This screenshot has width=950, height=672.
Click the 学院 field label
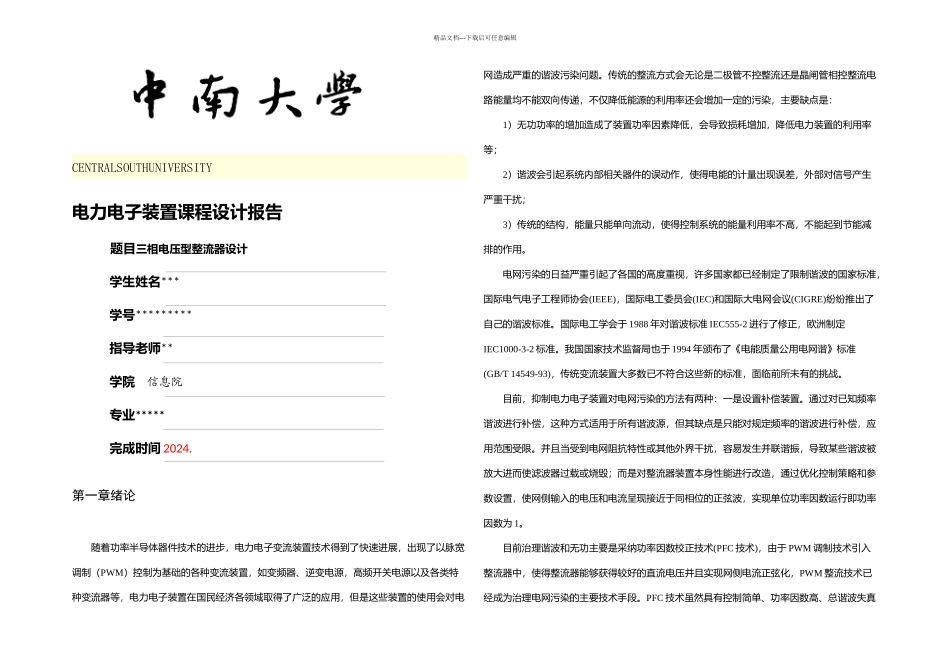(122, 382)
